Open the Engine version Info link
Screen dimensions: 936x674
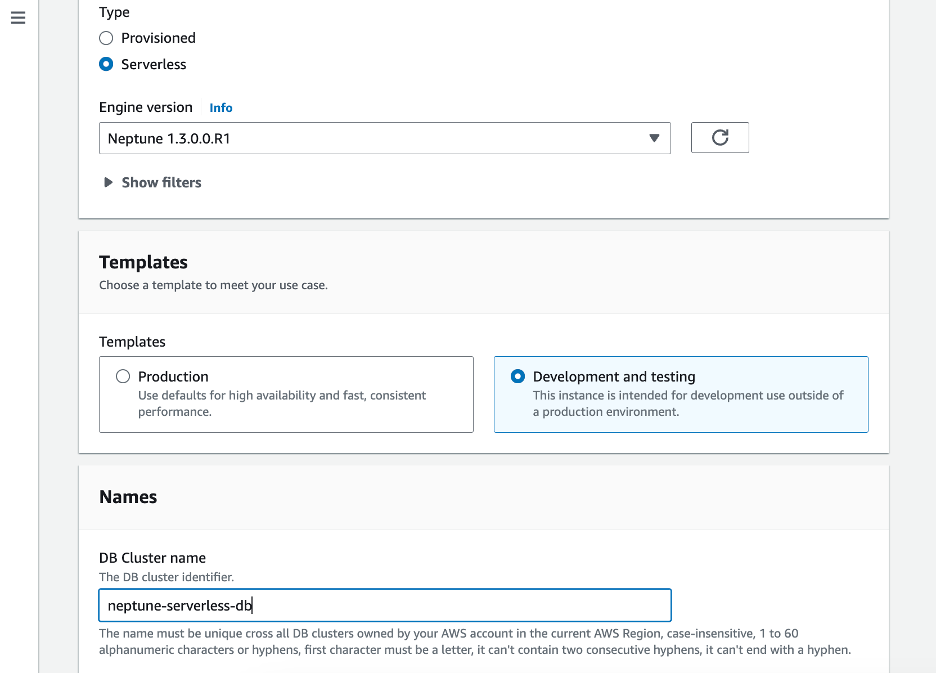pos(221,108)
